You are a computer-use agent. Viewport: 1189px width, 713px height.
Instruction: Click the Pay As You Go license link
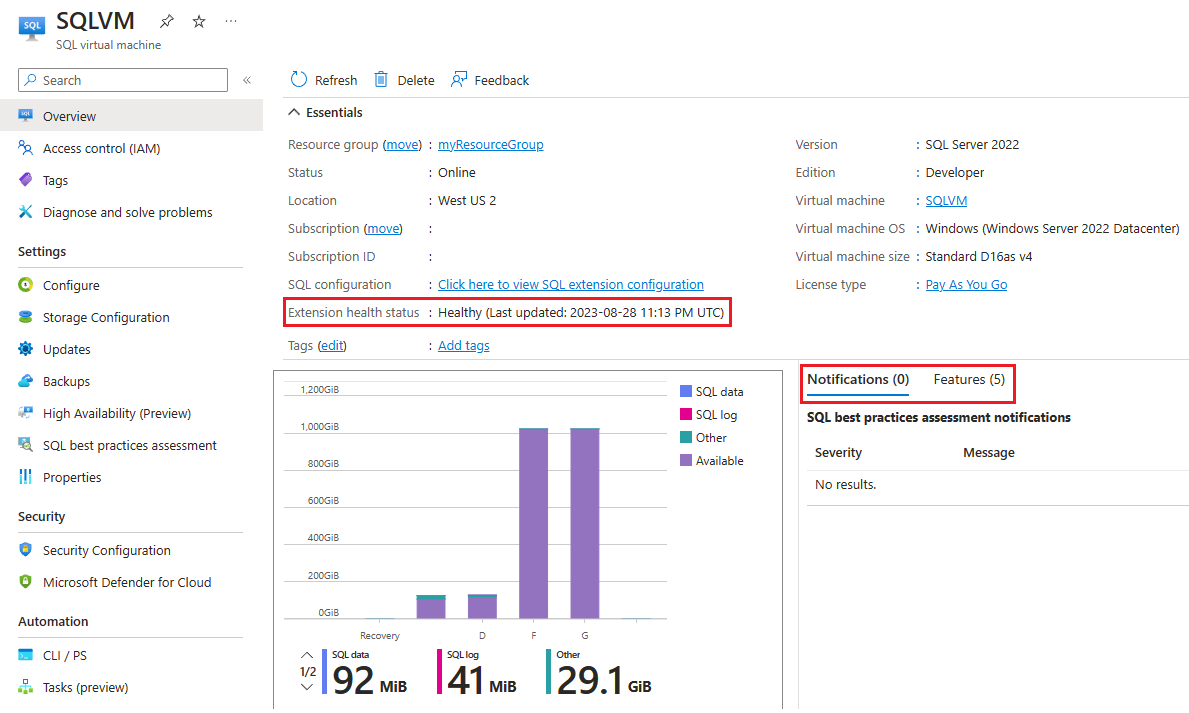coord(966,285)
